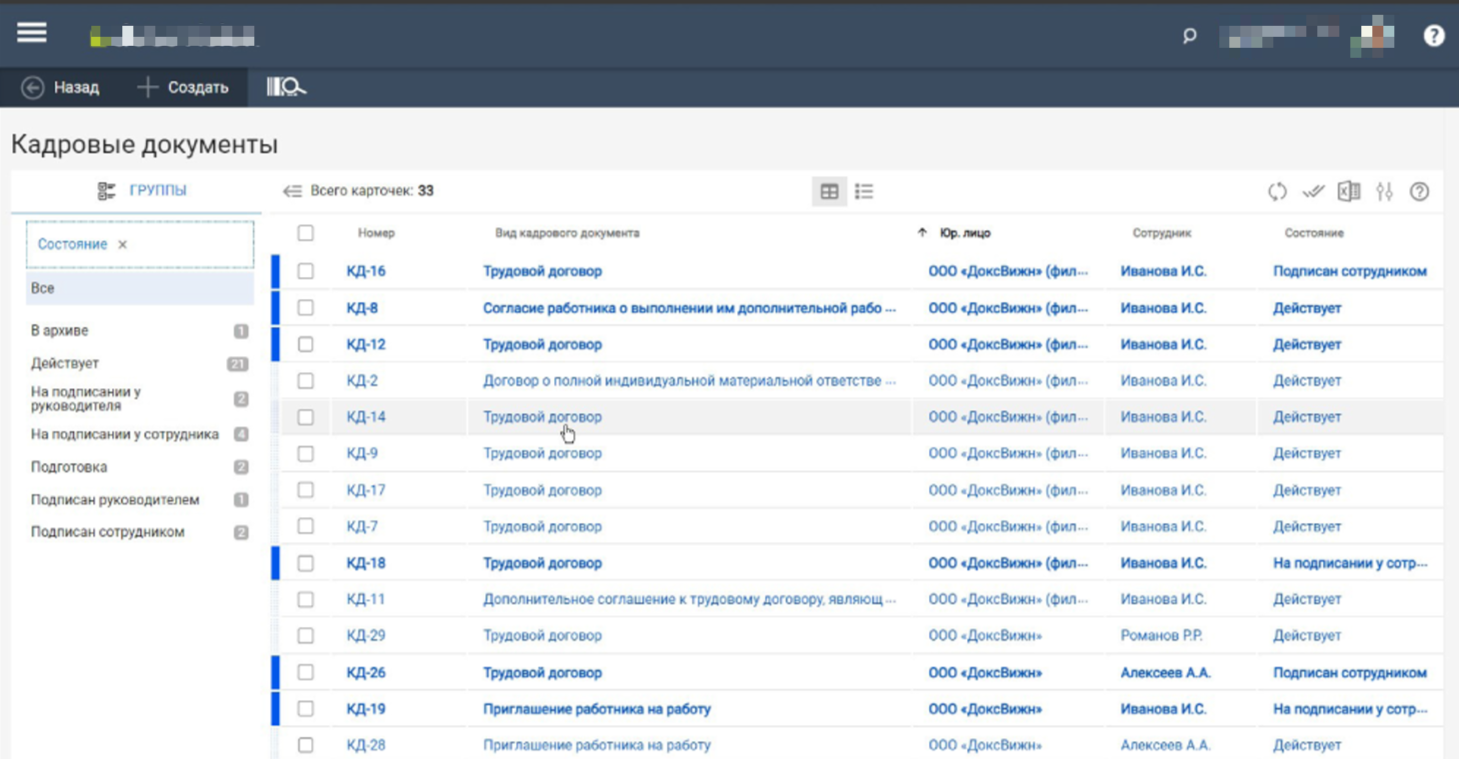Refresh the document list

point(1277,191)
